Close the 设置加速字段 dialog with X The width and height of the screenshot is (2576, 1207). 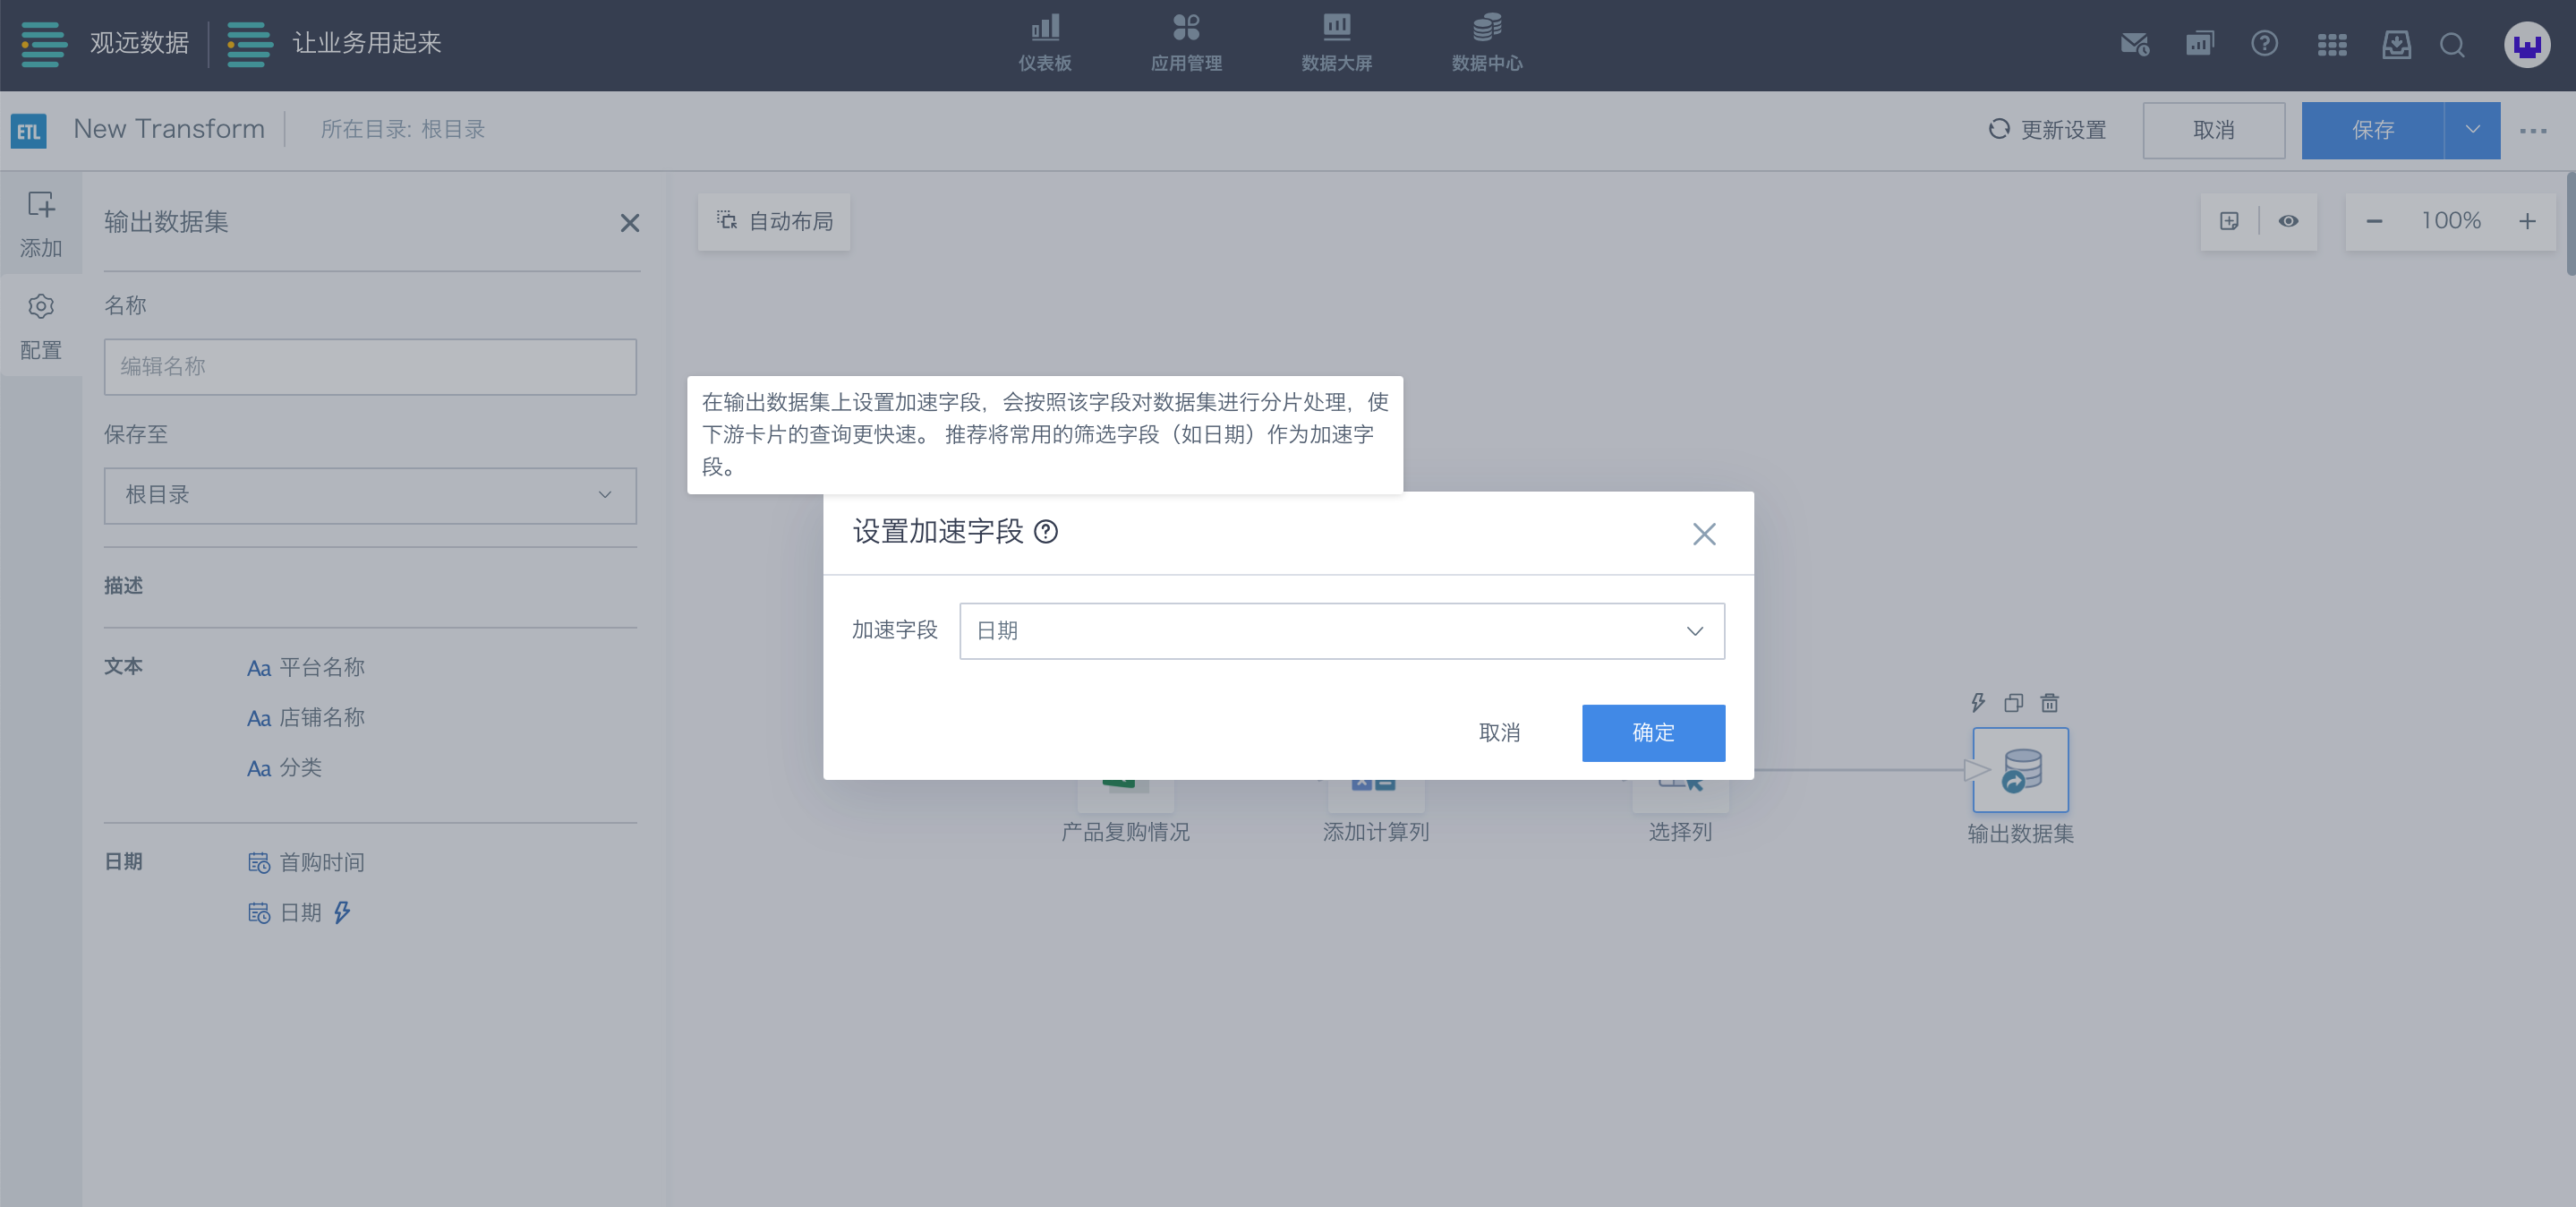pyautogui.click(x=1704, y=534)
